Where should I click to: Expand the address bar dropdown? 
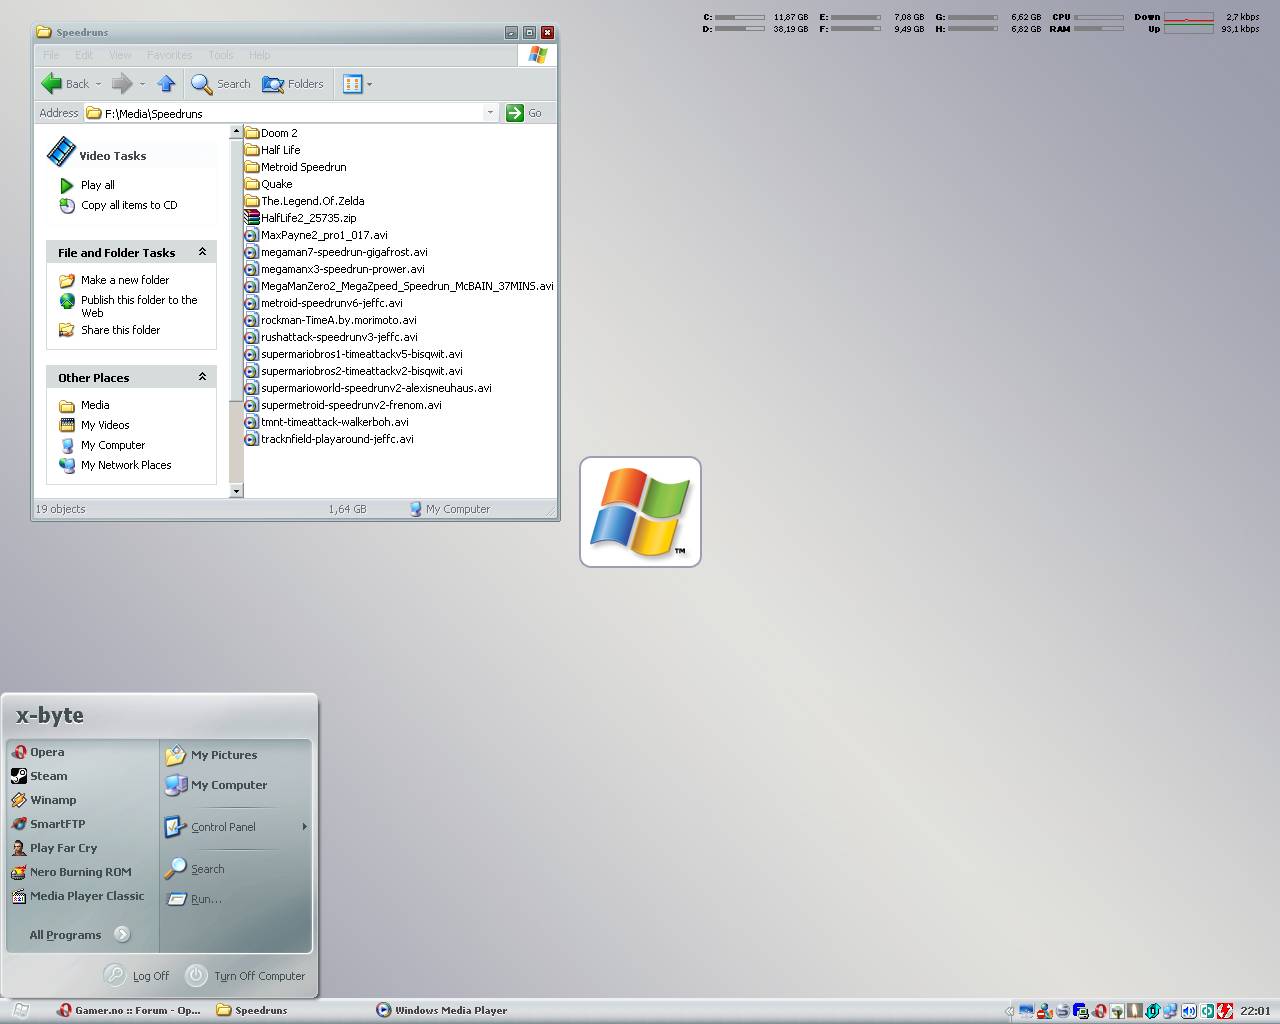point(490,113)
